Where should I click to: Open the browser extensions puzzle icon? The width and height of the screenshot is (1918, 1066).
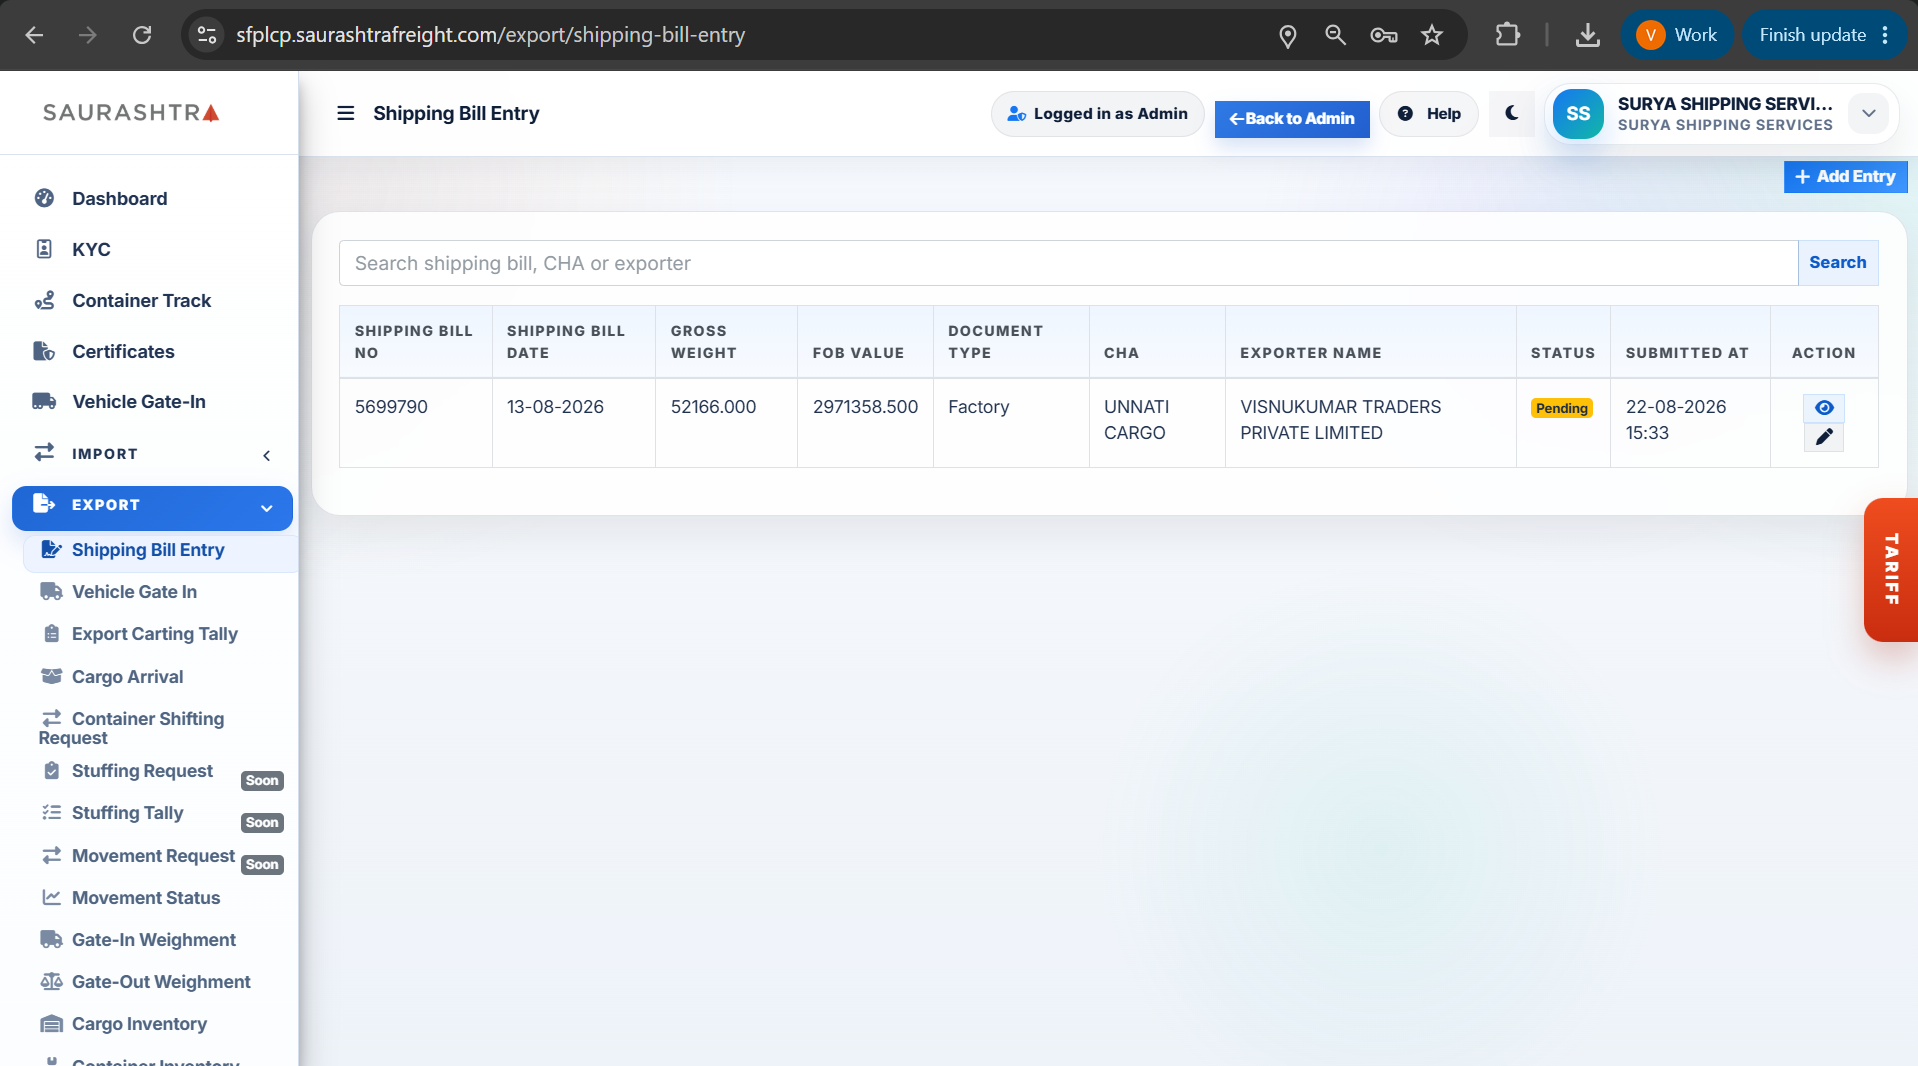(x=1507, y=35)
